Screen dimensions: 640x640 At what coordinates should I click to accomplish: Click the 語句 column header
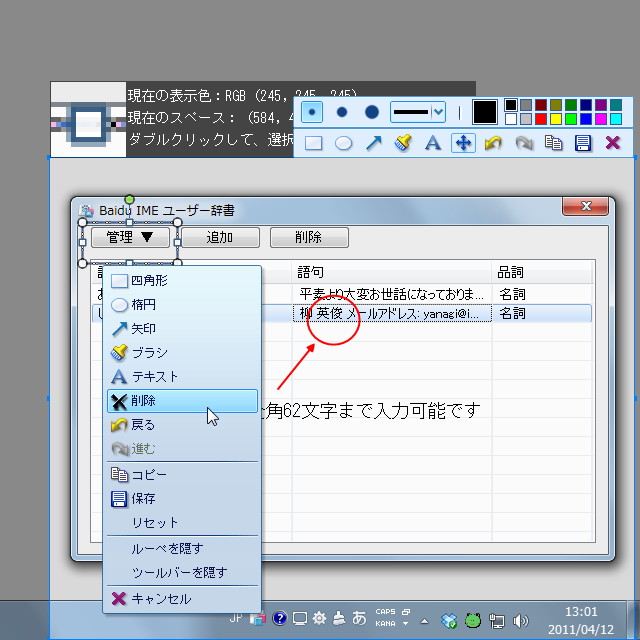(x=391, y=272)
